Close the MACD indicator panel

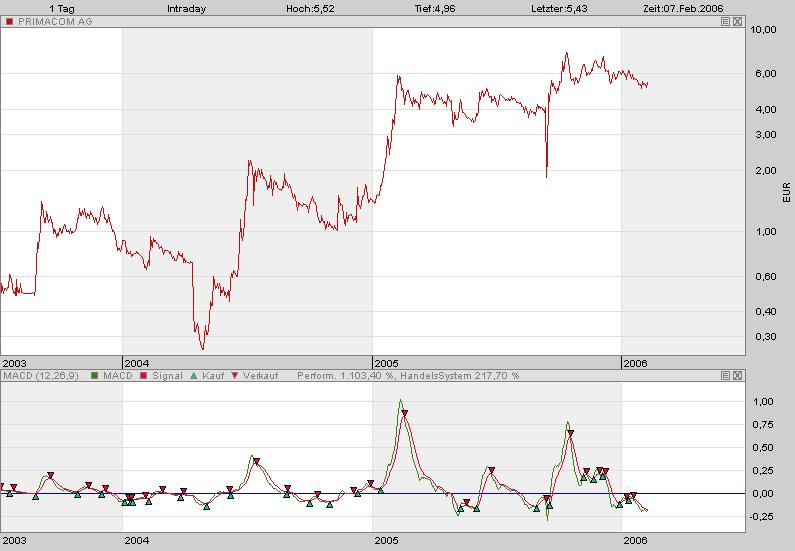pyautogui.click(x=738, y=376)
